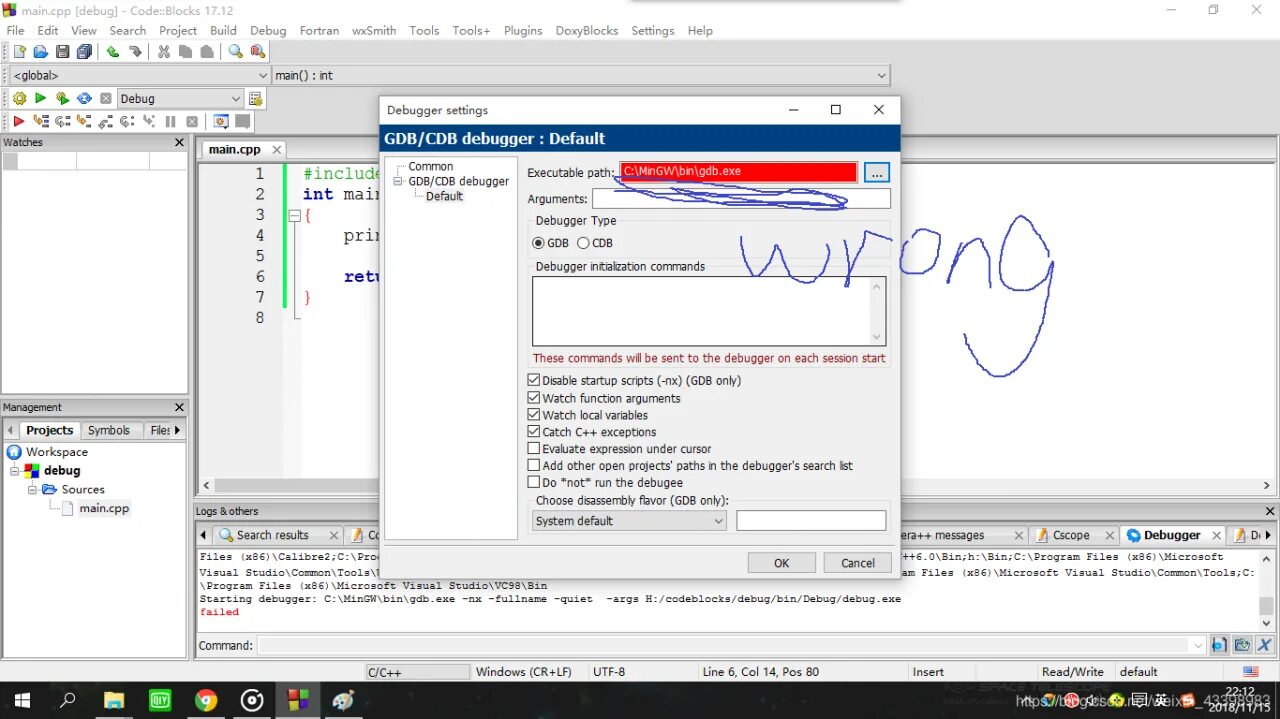The image size is (1280, 719).
Task: Open the File menu
Action: 15,30
